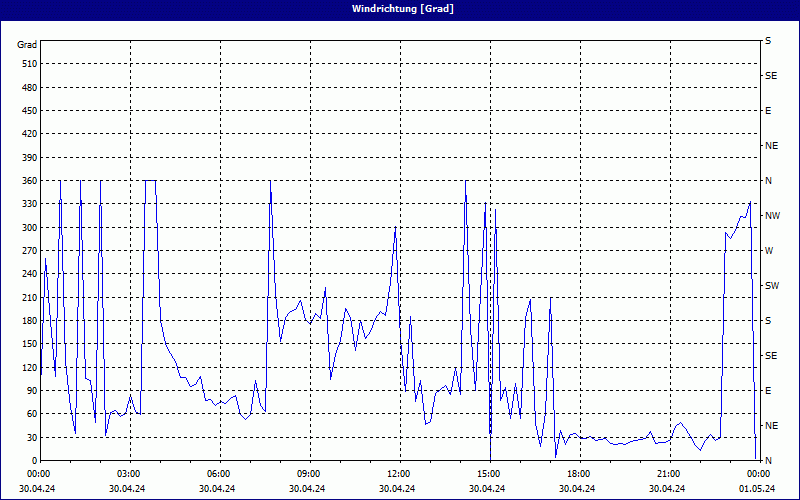Screen dimensions: 800x500
Task: Click the 09:00 time label on x-axis
Action: (309, 473)
